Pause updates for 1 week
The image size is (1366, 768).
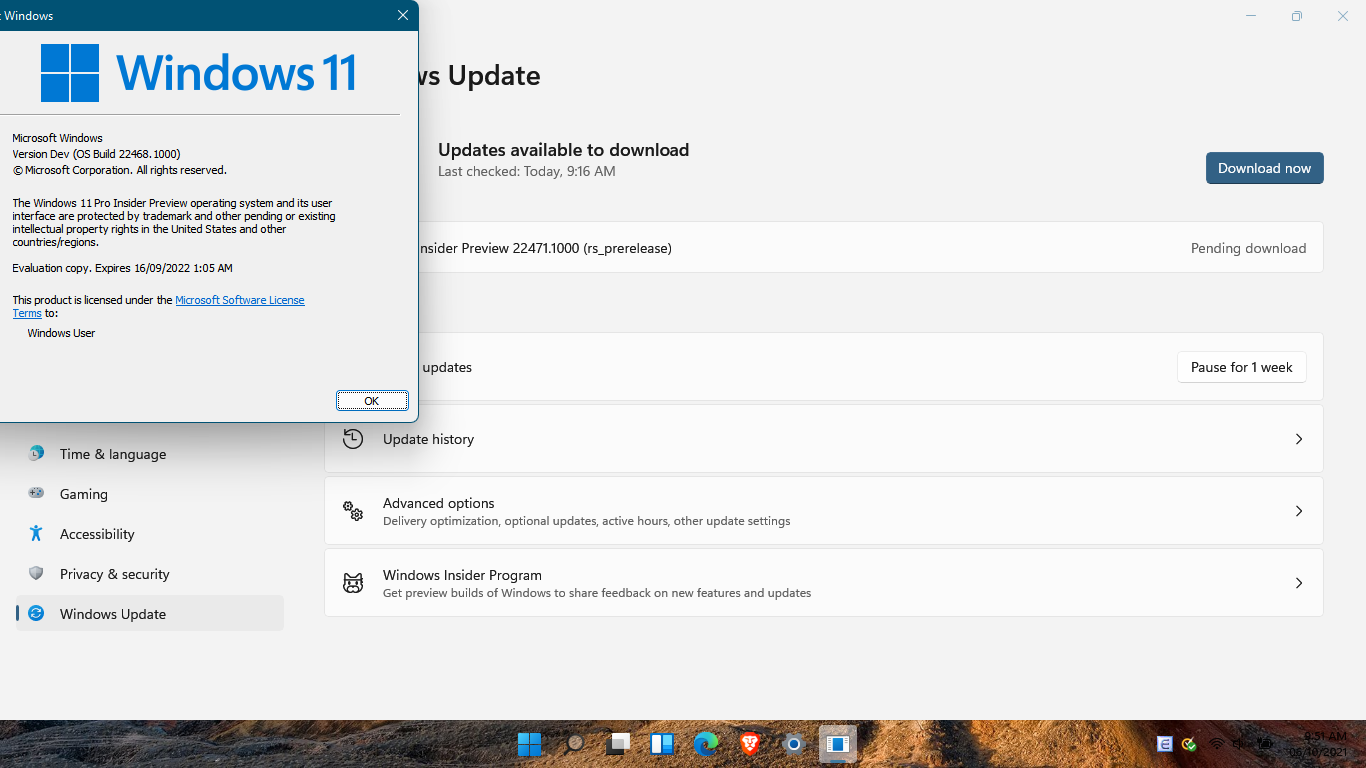[1241, 367]
